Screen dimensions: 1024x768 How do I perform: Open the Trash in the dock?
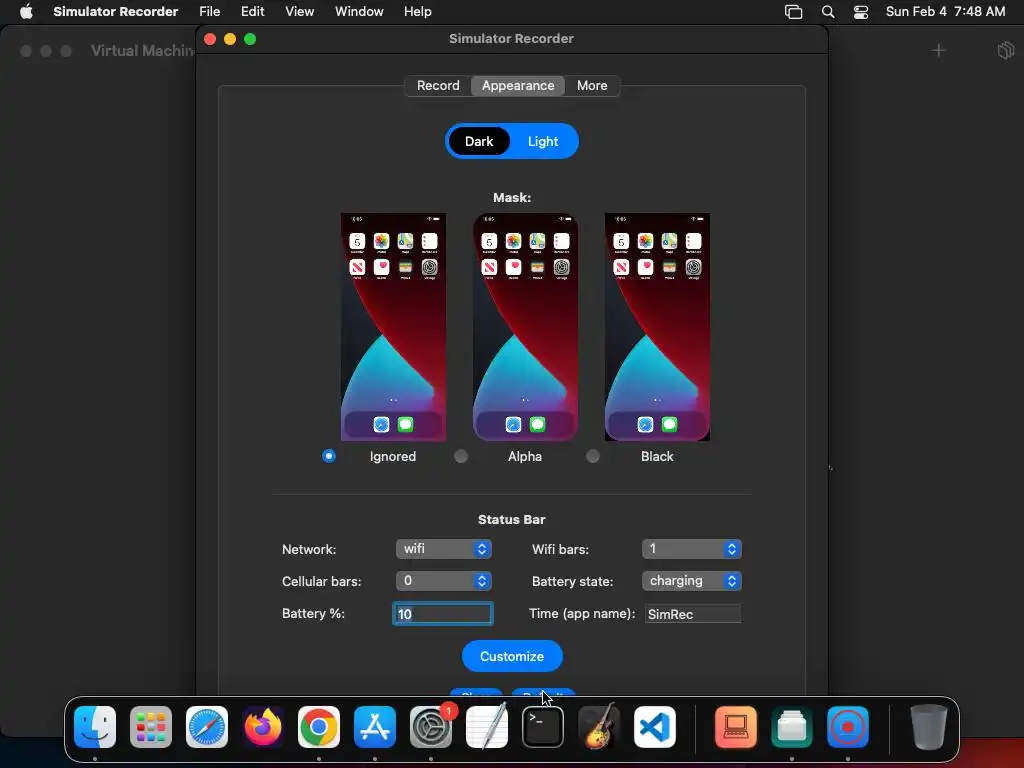tap(929, 727)
